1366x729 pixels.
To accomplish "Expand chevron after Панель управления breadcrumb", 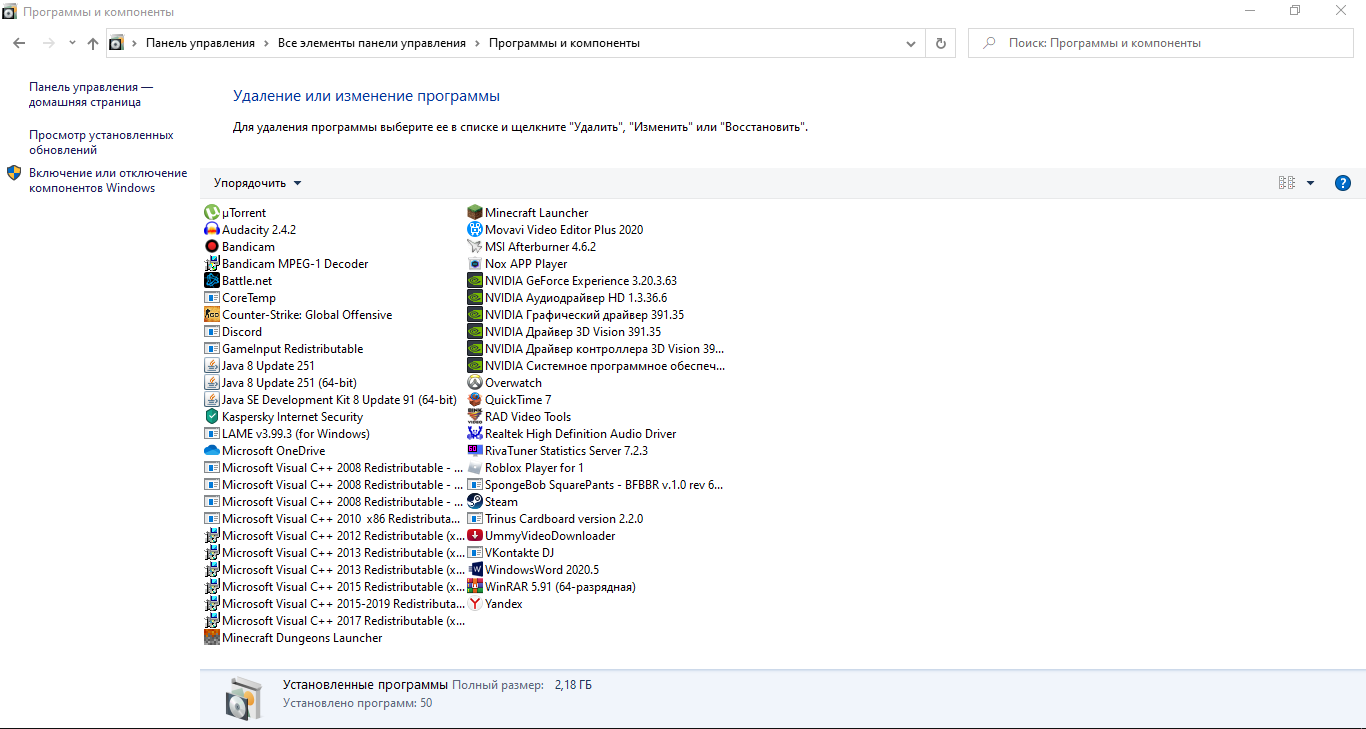I will (266, 43).
